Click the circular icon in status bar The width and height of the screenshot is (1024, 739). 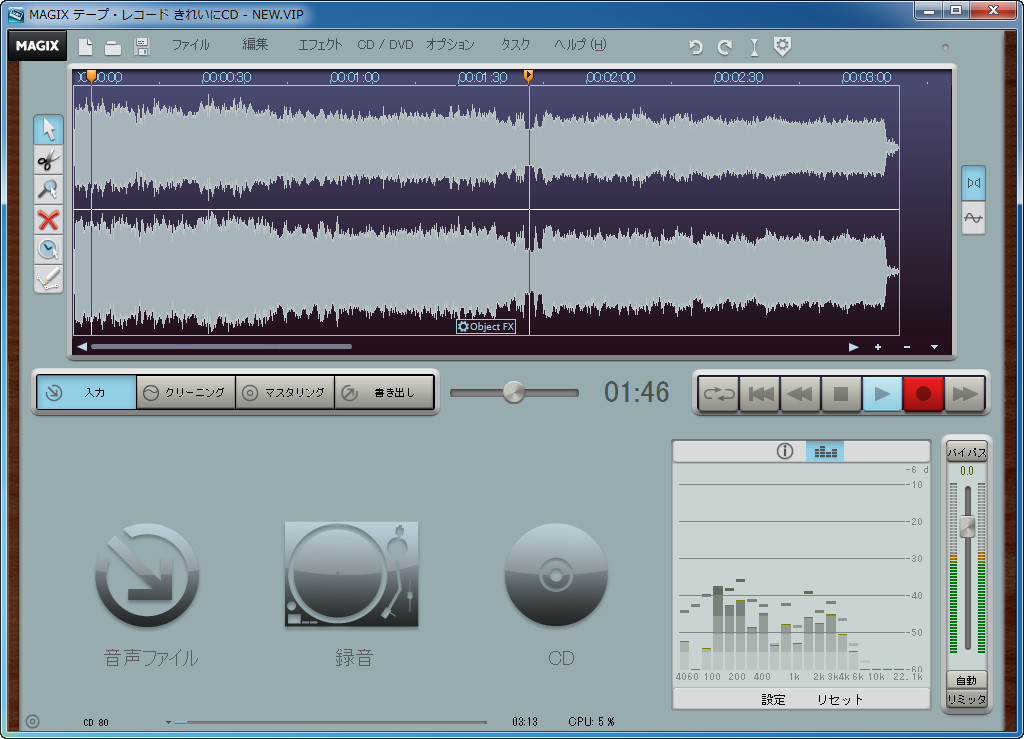pos(33,721)
